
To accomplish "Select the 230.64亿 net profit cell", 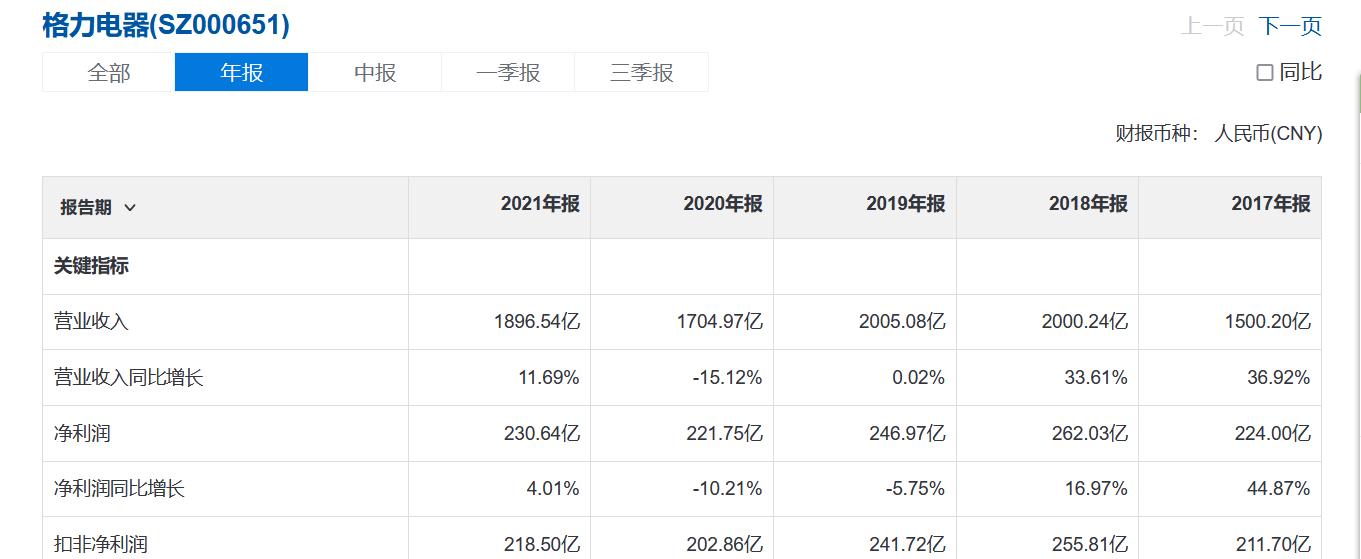I will click(x=499, y=434).
